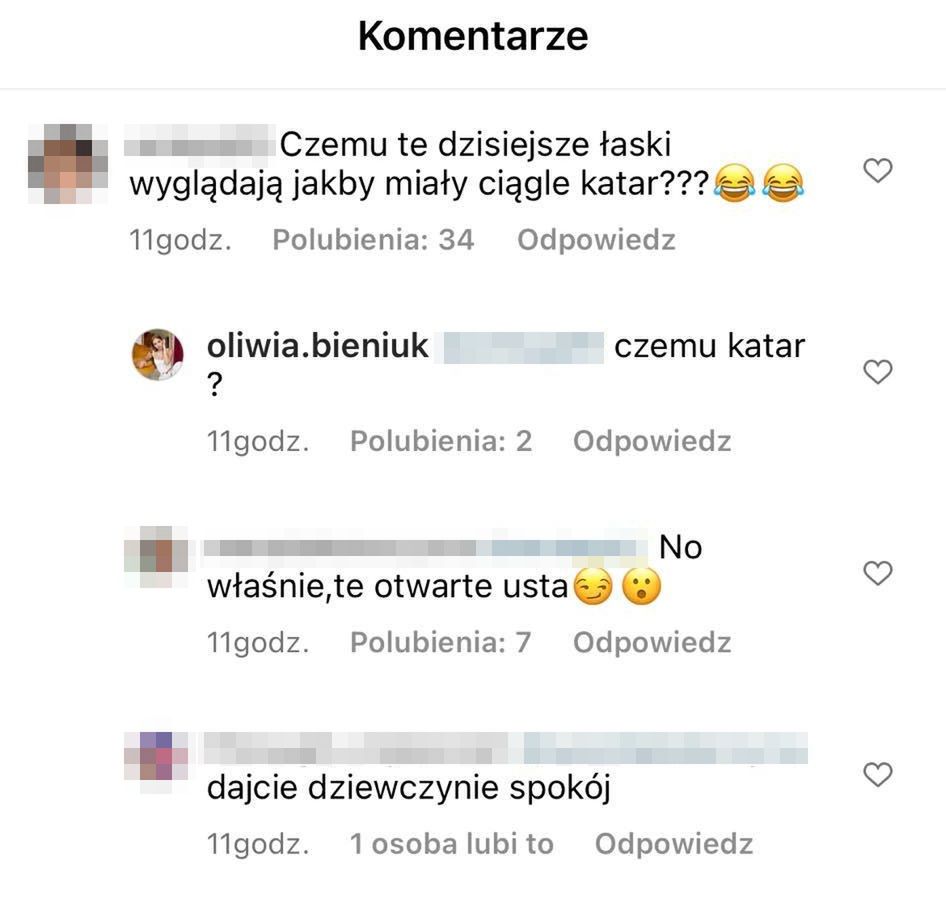Reply to the 'te otwarte usta' comment
The width and height of the screenshot is (946, 904).
(x=652, y=642)
